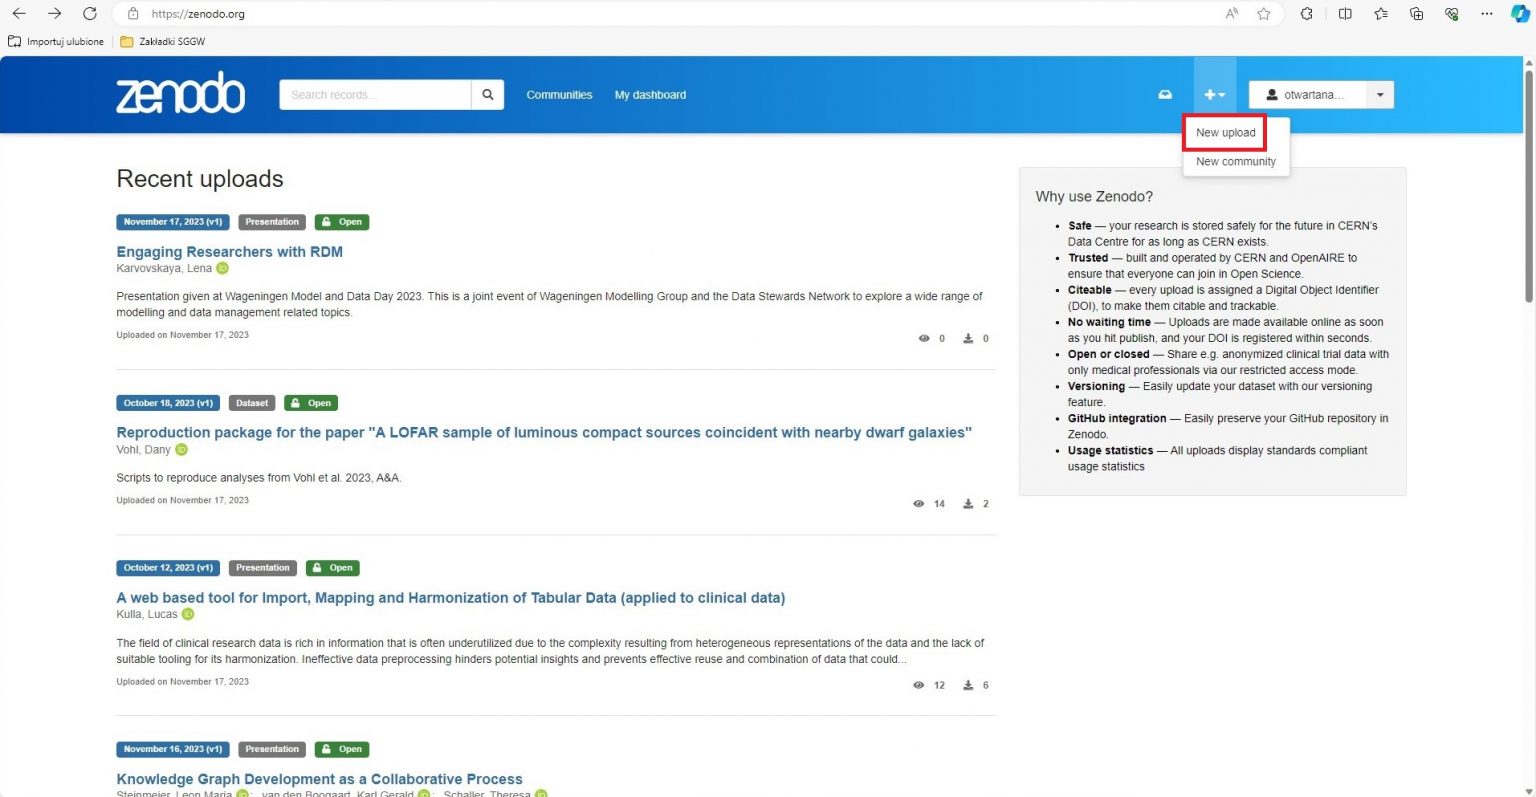The height and width of the screenshot is (797, 1536).
Task: Click the Dataset badge on the LOFAR record
Action: [x=251, y=403]
